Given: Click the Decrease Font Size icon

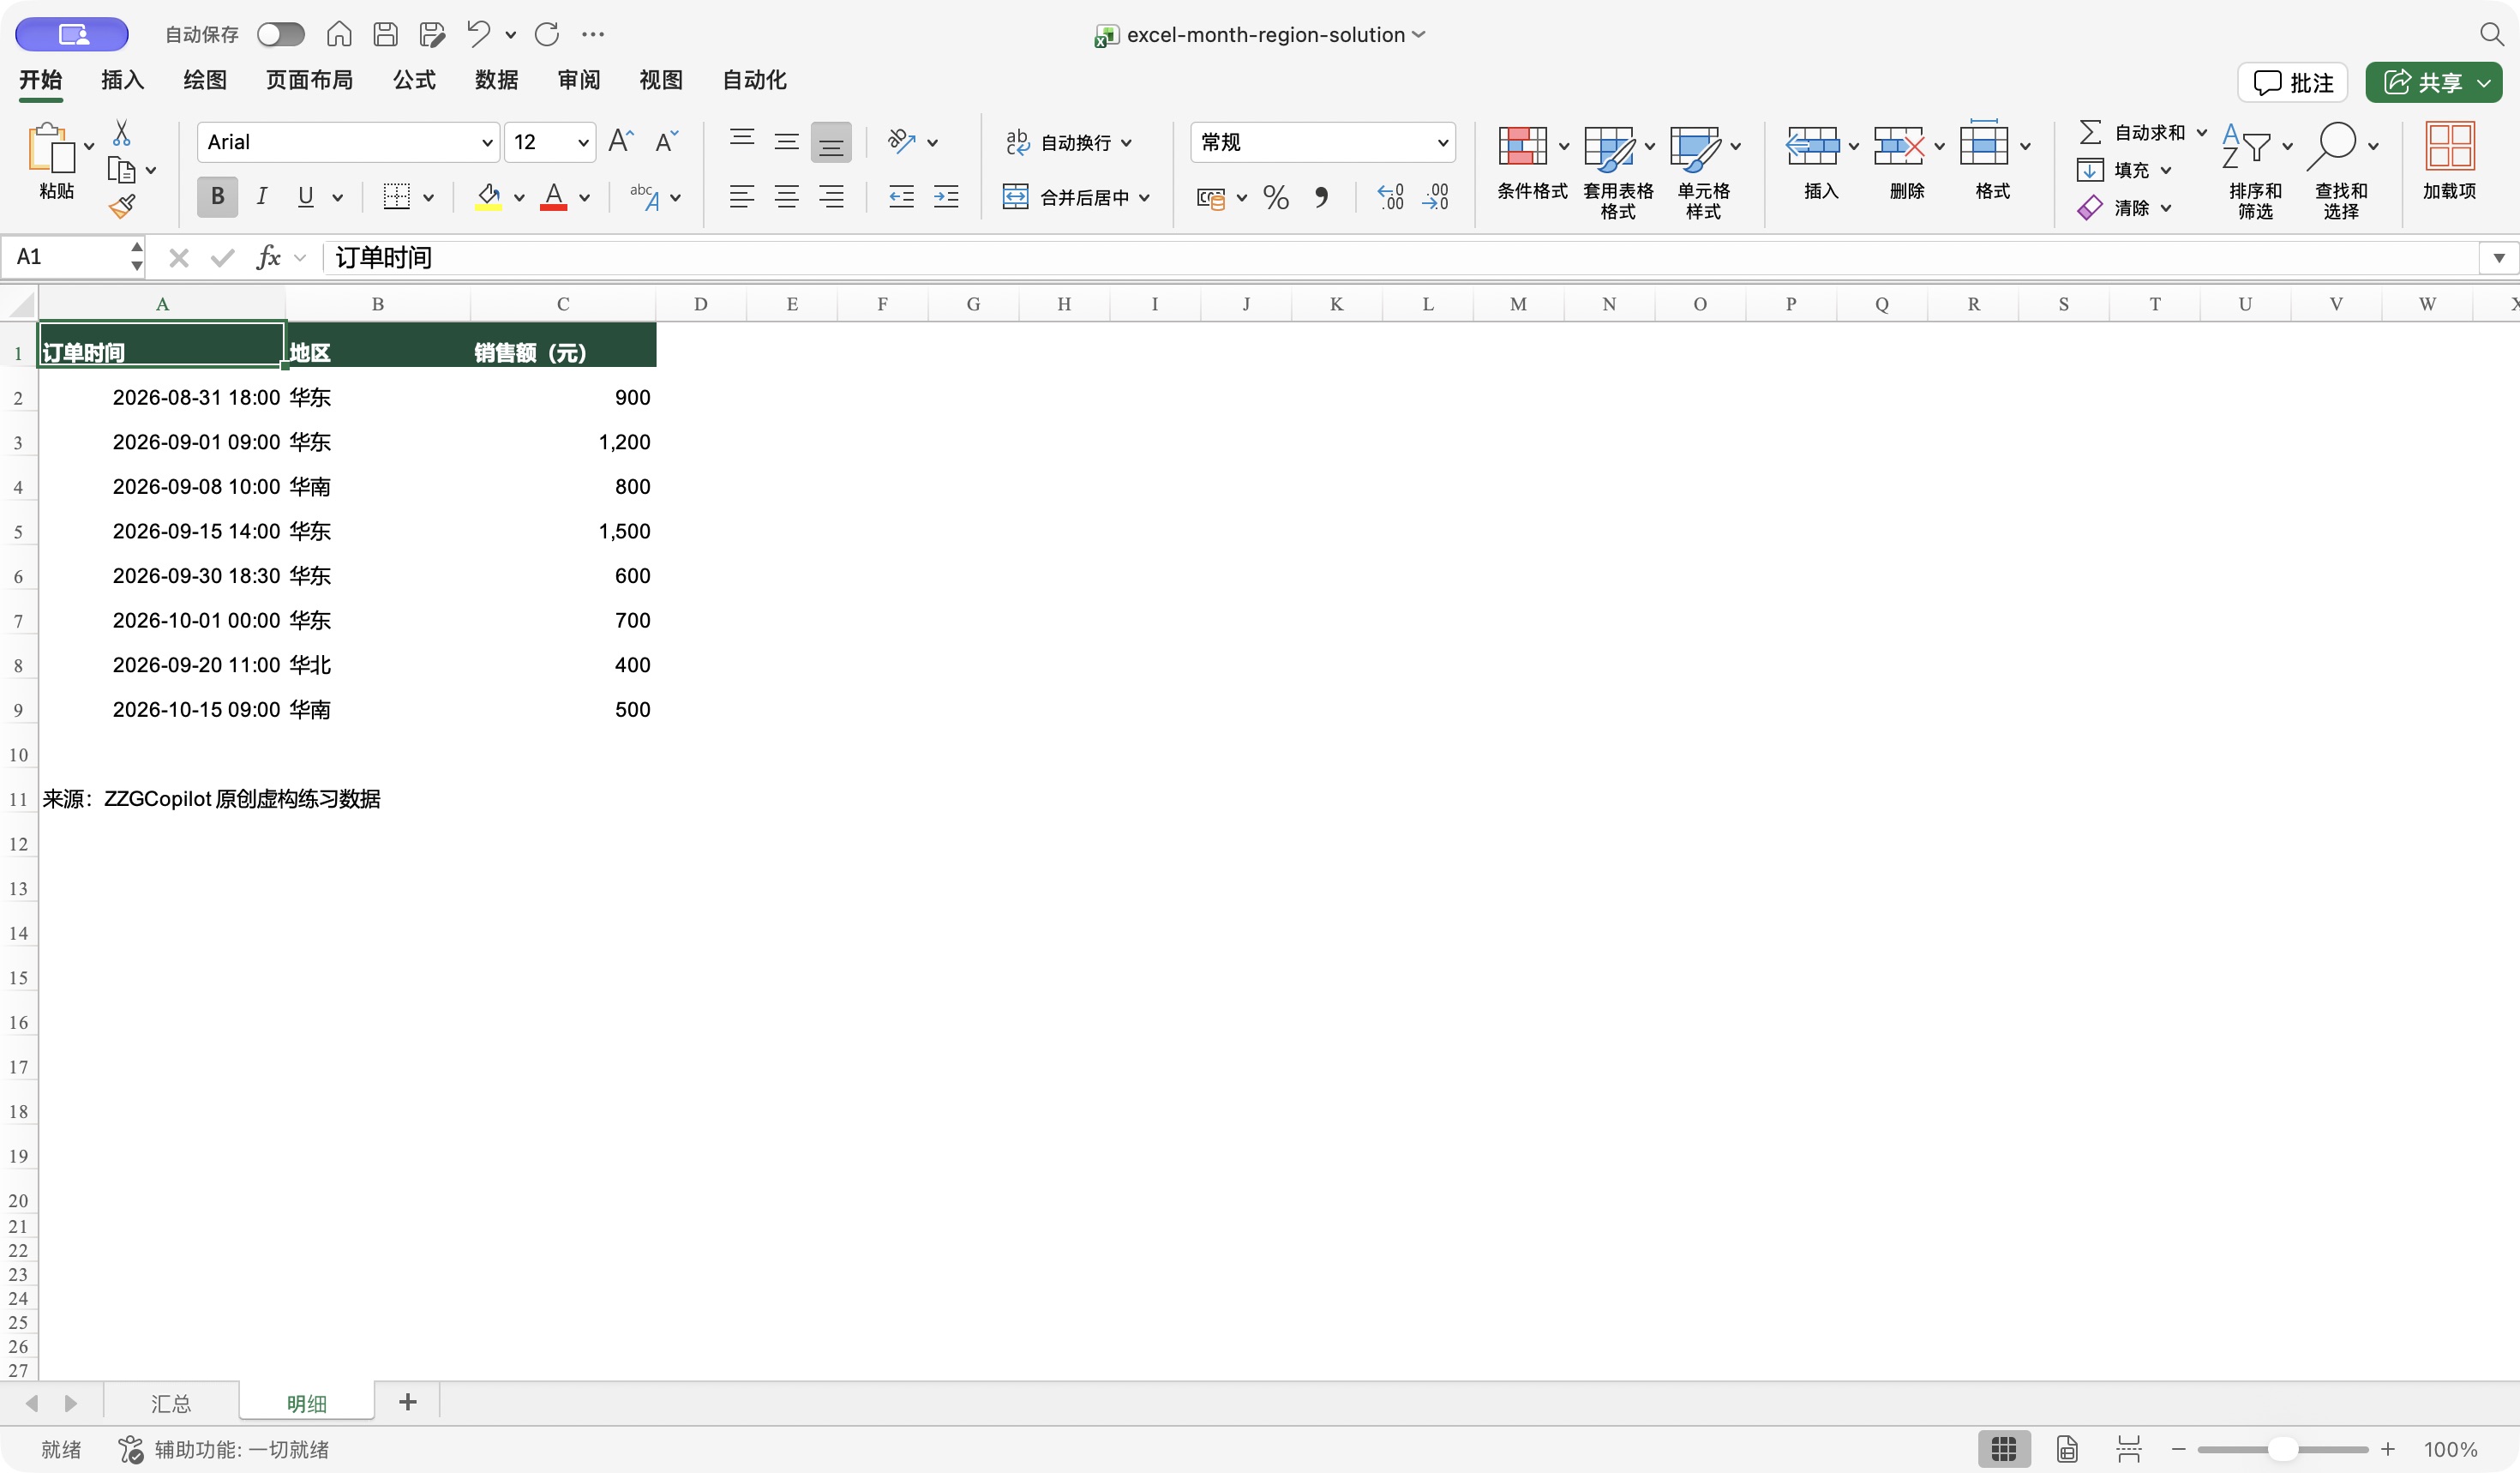Looking at the screenshot, I should click(x=666, y=141).
